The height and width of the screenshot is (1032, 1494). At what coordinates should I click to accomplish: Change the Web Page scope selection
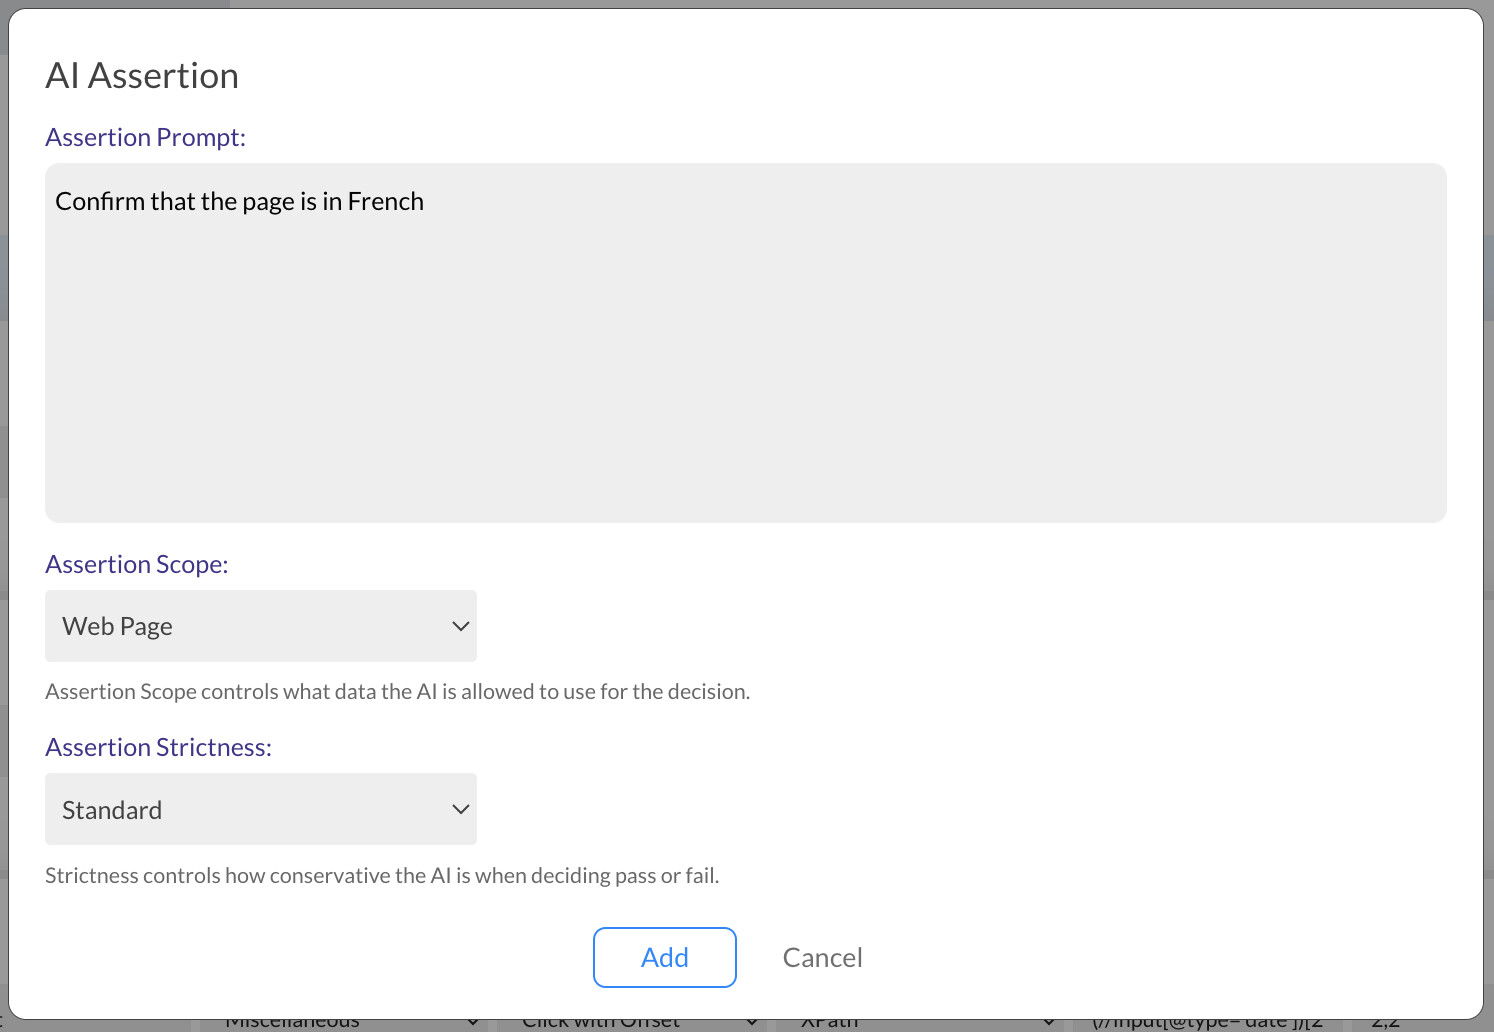260,626
